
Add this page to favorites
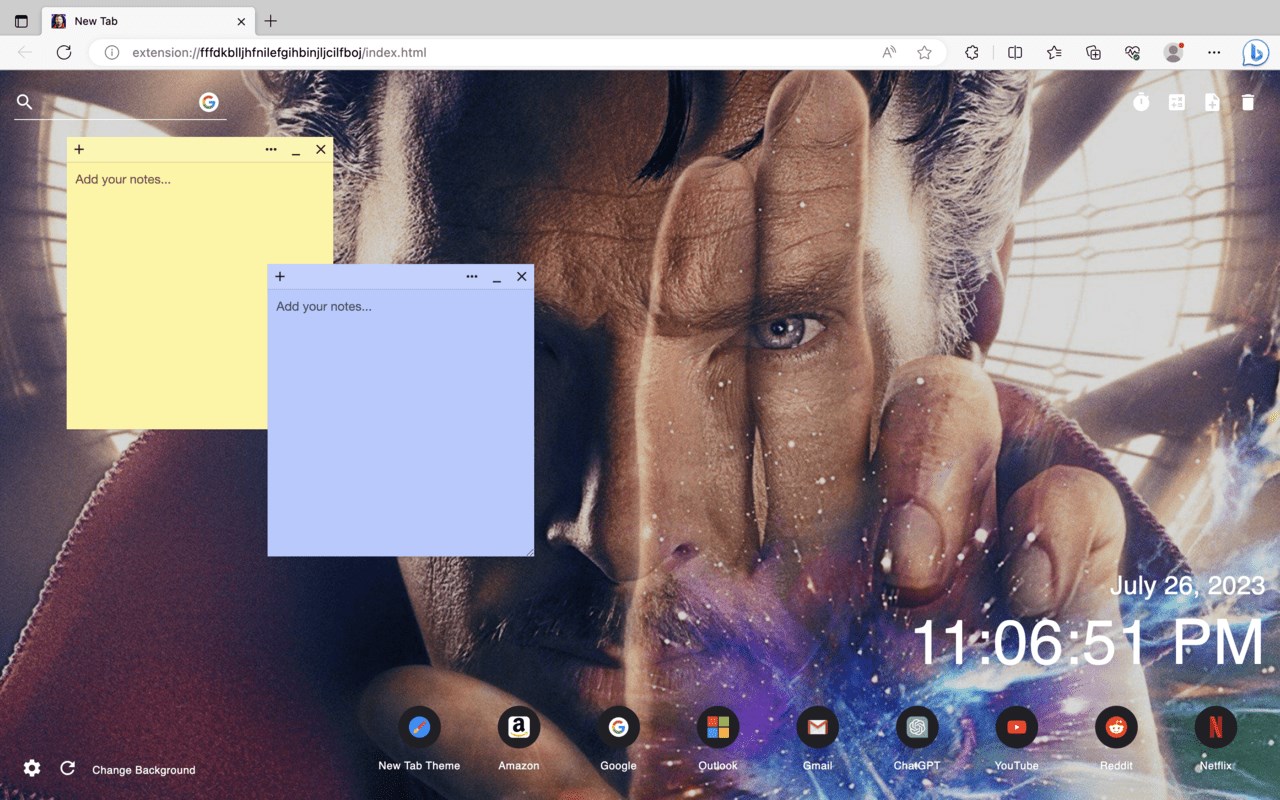[x=925, y=52]
